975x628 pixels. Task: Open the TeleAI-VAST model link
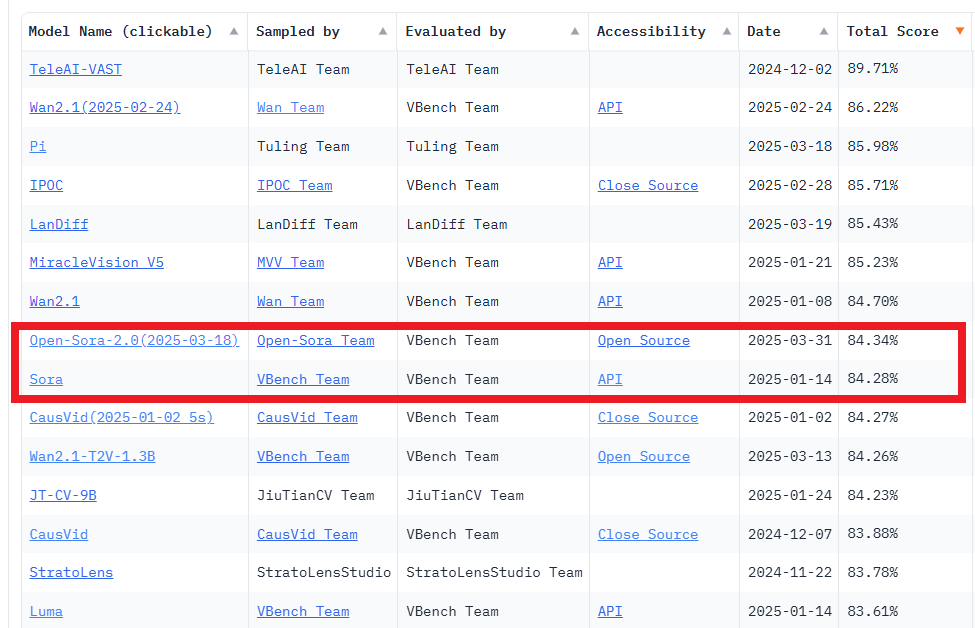coord(75,69)
